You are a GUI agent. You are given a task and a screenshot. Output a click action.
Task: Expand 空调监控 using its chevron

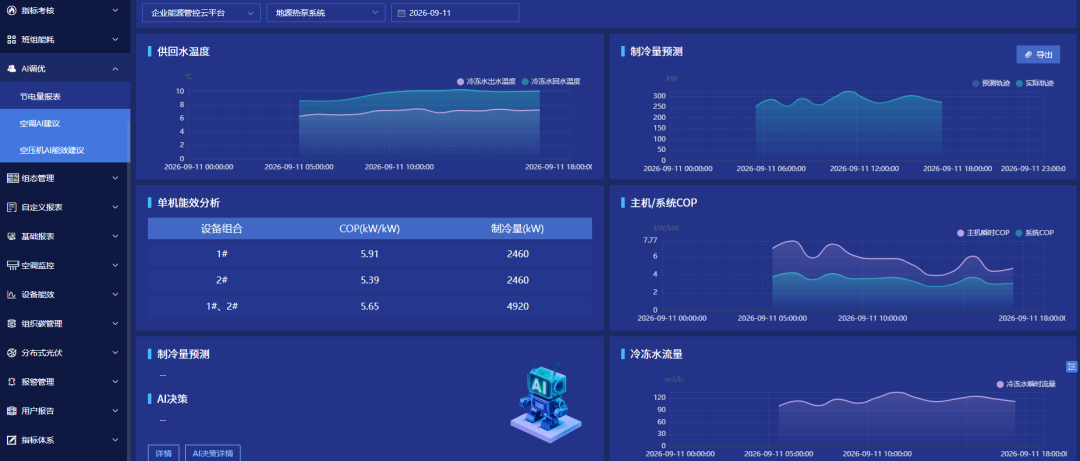pyautogui.click(x=115, y=265)
